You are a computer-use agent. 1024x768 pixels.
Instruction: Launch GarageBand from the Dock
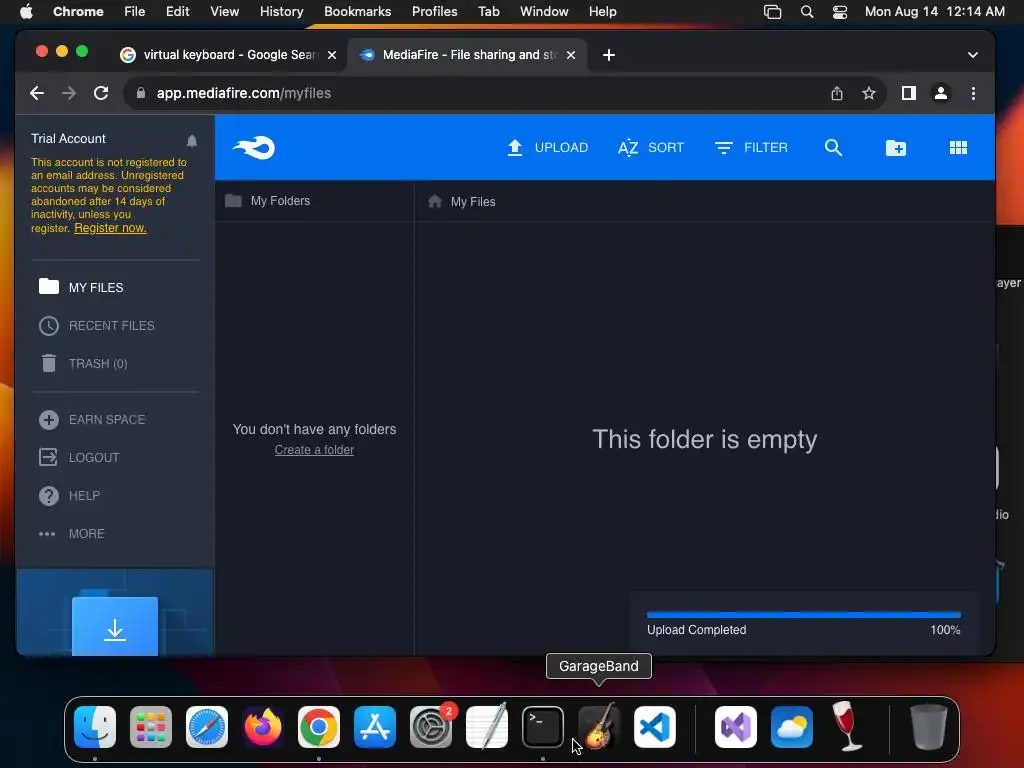pyautogui.click(x=599, y=726)
